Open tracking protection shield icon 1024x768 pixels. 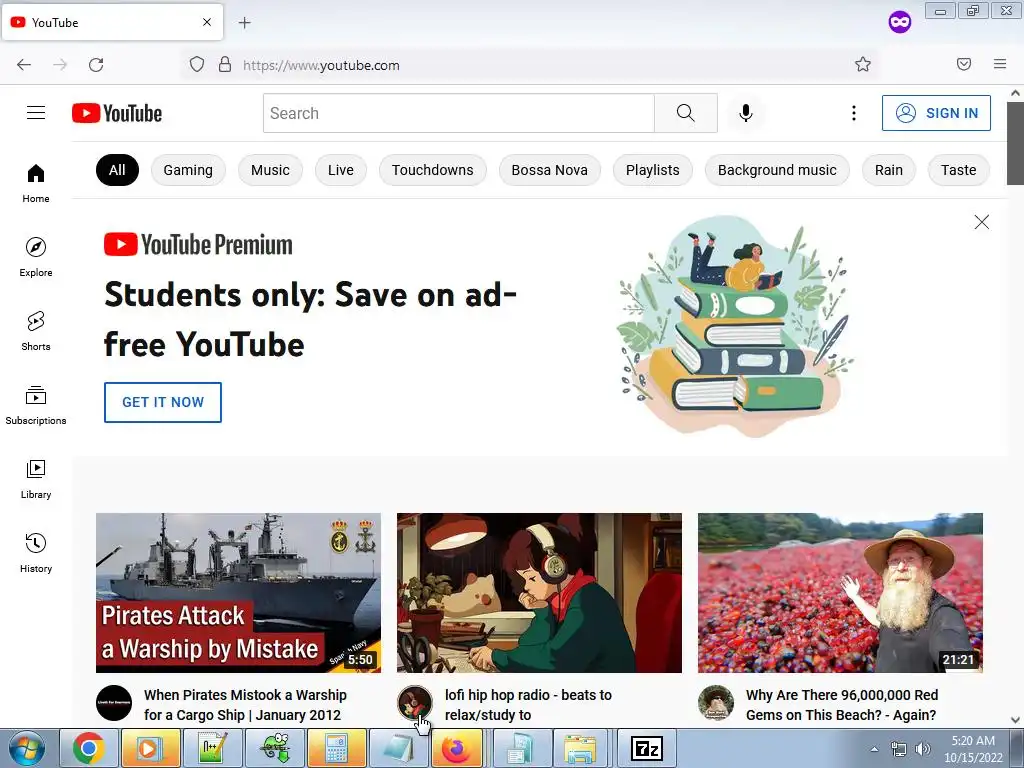(x=197, y=64)
